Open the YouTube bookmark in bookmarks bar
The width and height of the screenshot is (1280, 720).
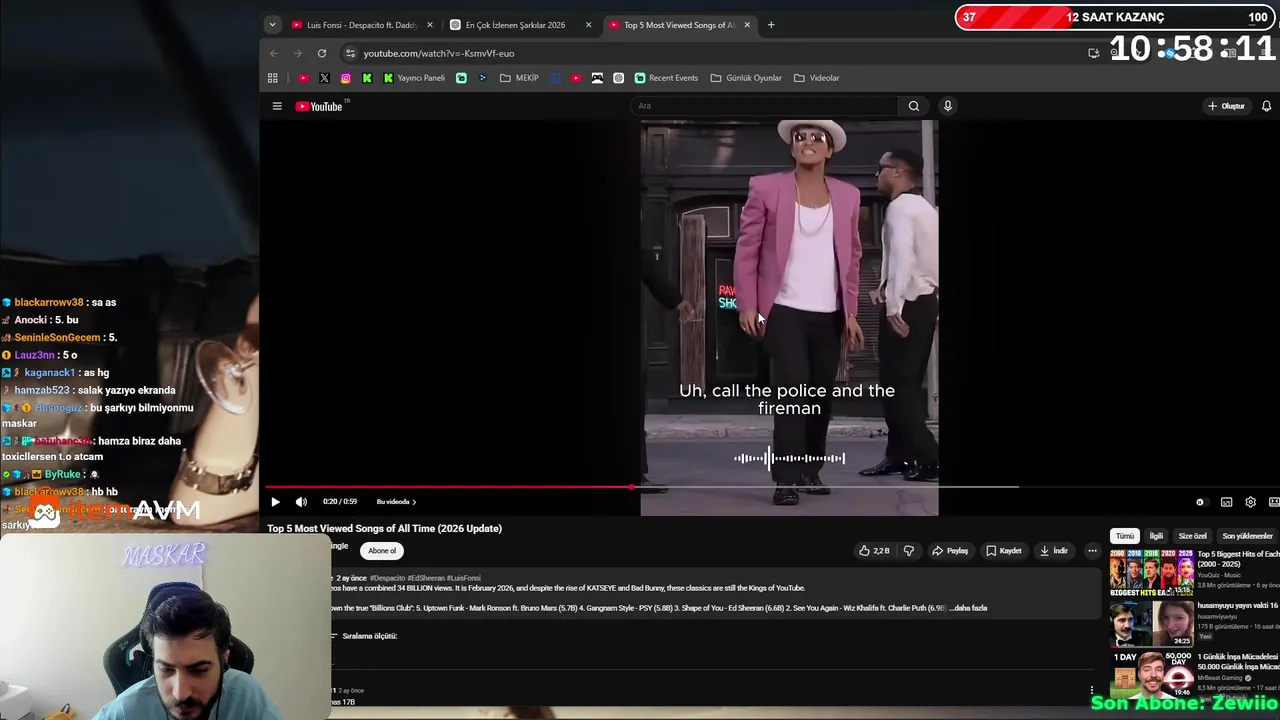(304, 78)
